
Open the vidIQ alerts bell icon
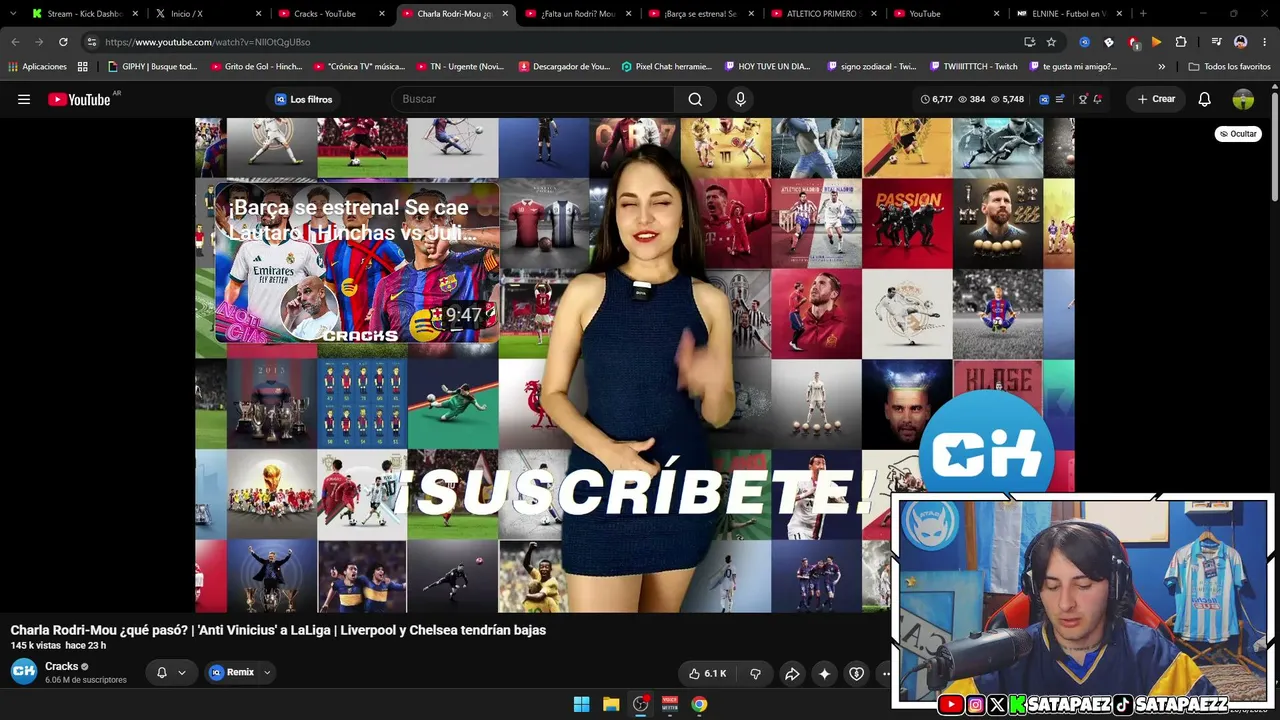point(1097,99)
